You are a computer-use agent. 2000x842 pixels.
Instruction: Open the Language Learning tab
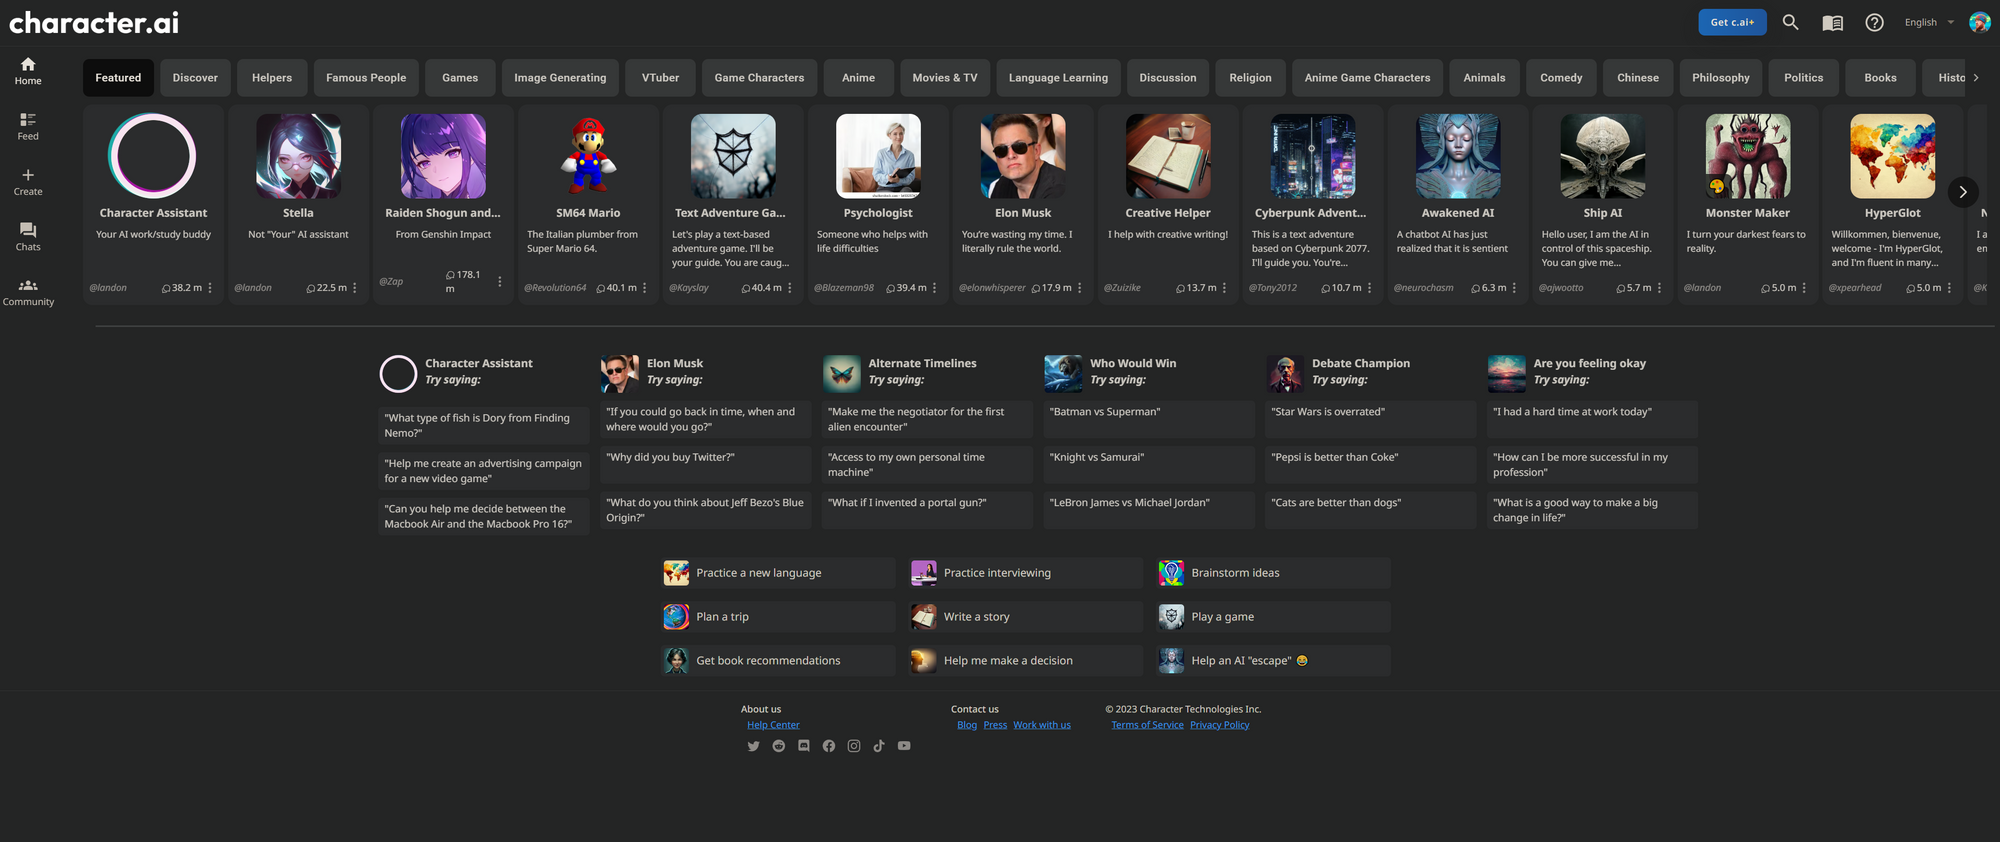pyautogui.click(x=1058, y=78)
